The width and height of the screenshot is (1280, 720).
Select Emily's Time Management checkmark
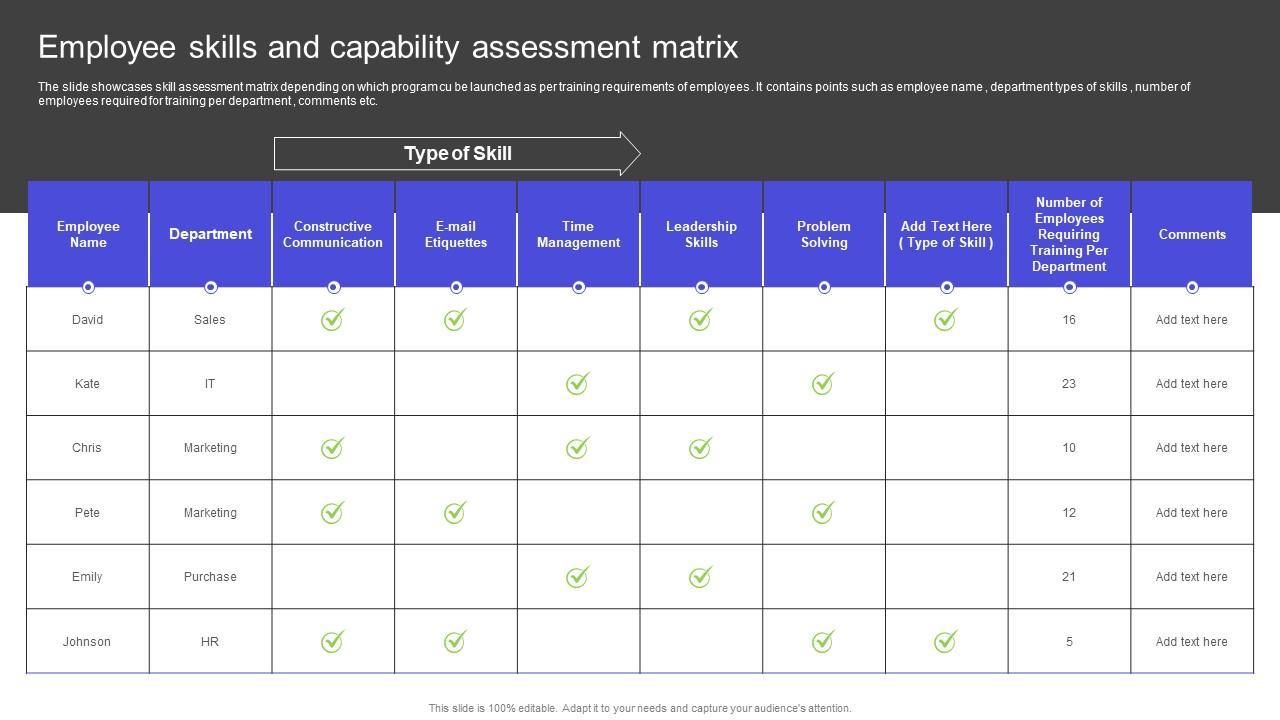tap(577, 577)
